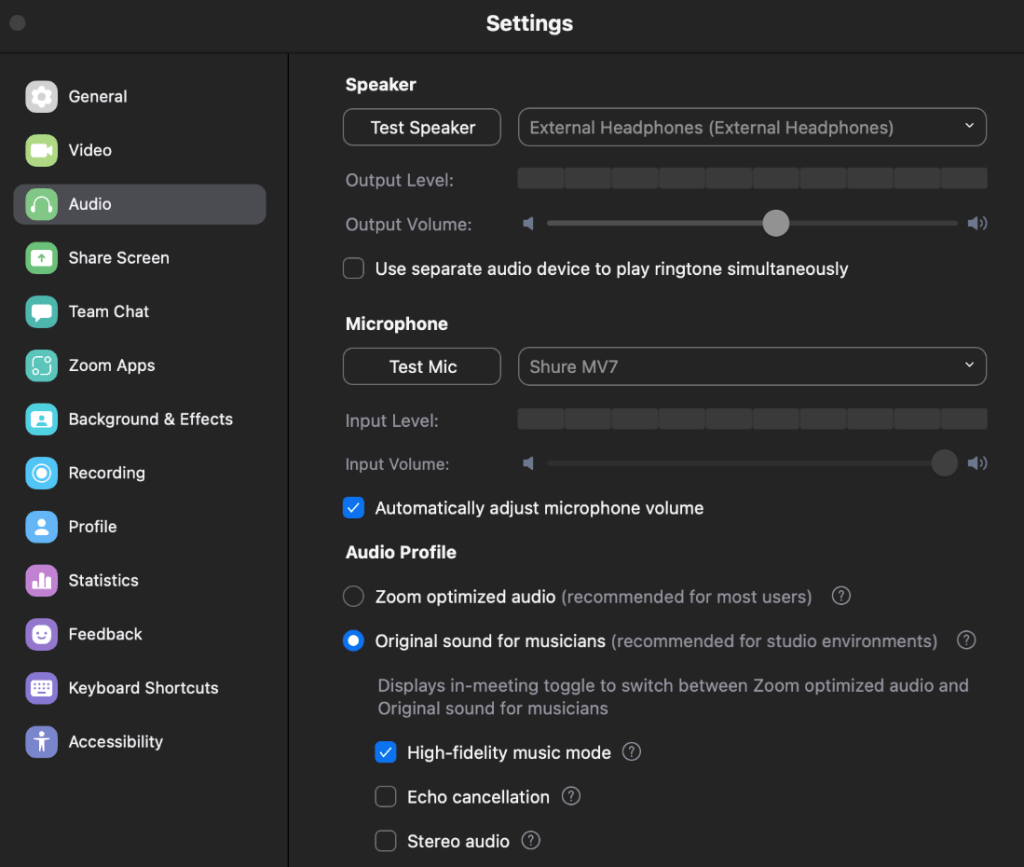
Task: Enable separate audio device for ringtone checkbox
Action: click(x=353, y=269)
